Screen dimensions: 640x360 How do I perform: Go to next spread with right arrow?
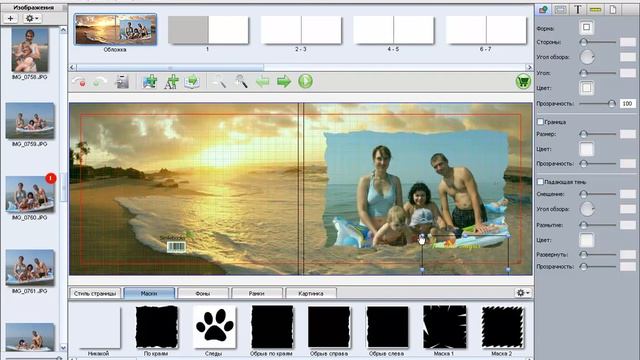coord(284,82)
